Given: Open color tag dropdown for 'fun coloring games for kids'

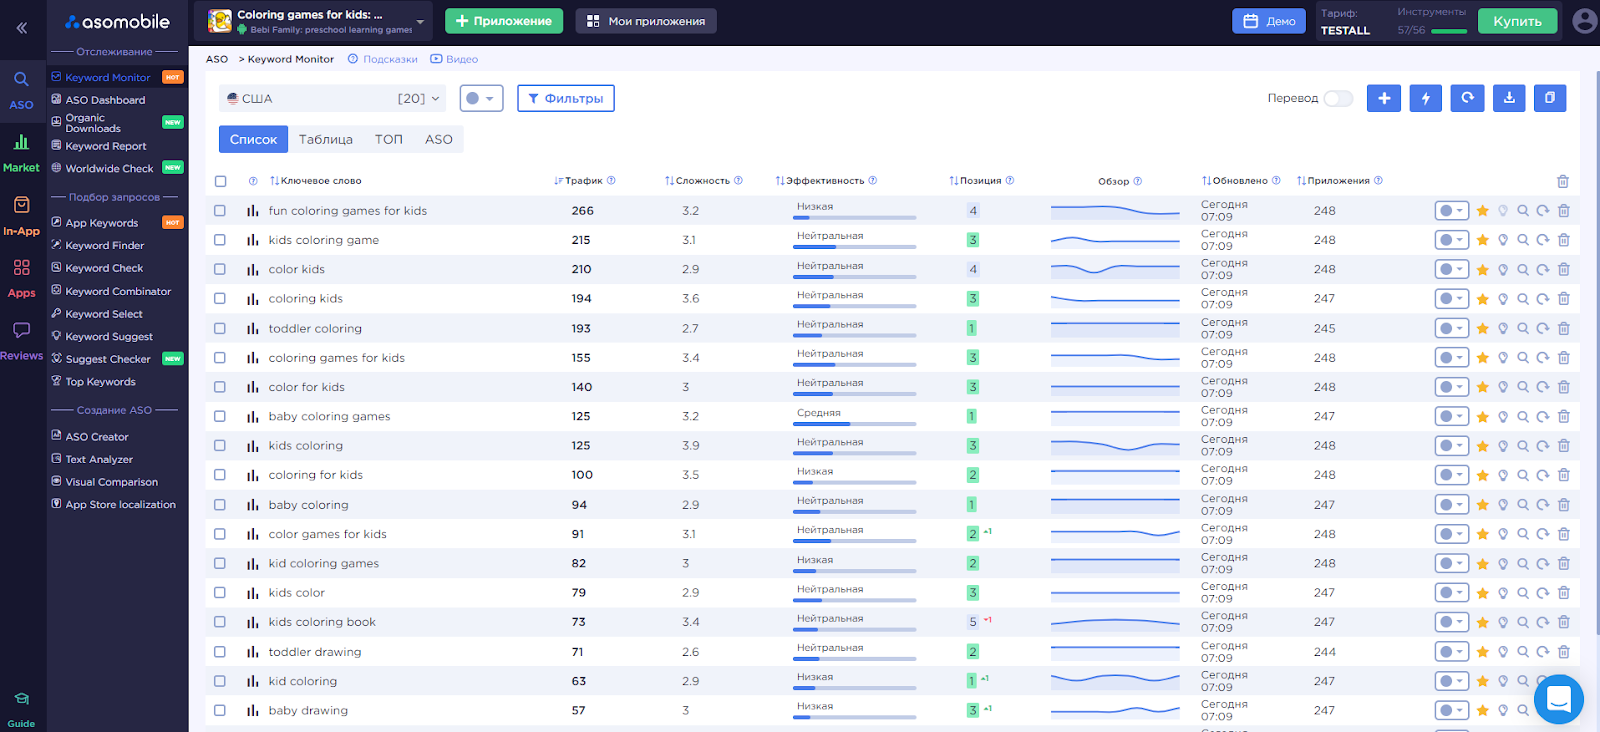Looking at the screenshot, I should coord(1451,211).
